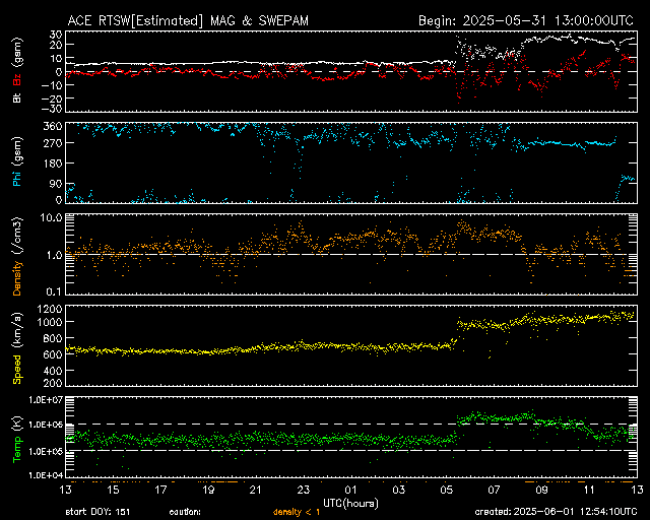Select the (/cm3) density unit label
This screenshot has width=650, height=520.
(x=17, y=236)
